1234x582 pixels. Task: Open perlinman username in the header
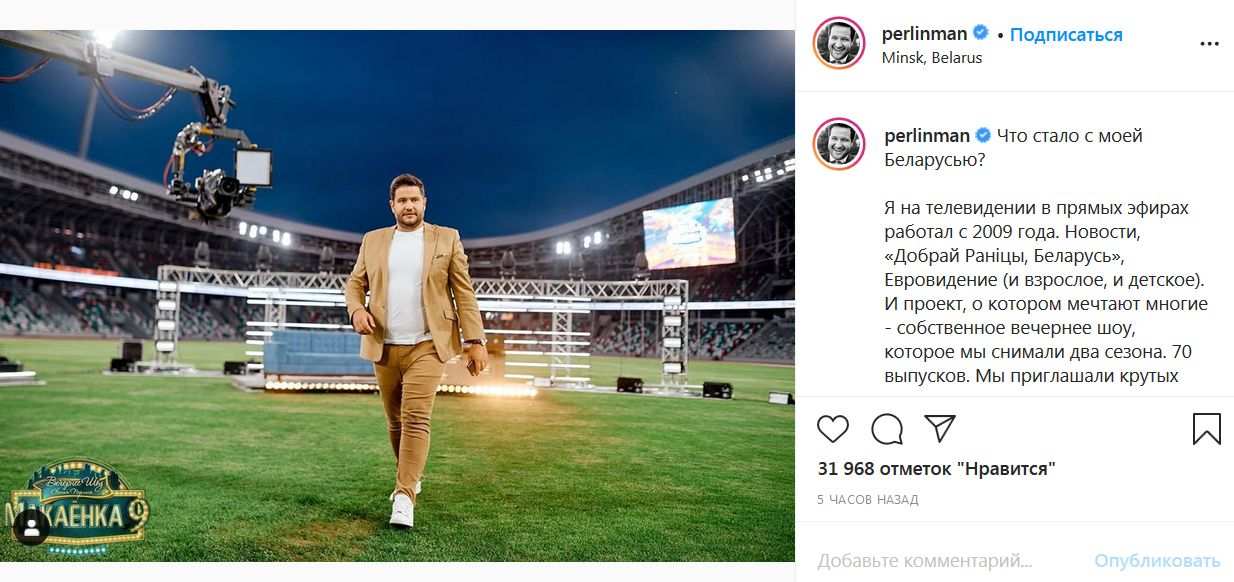pos(926,33)
